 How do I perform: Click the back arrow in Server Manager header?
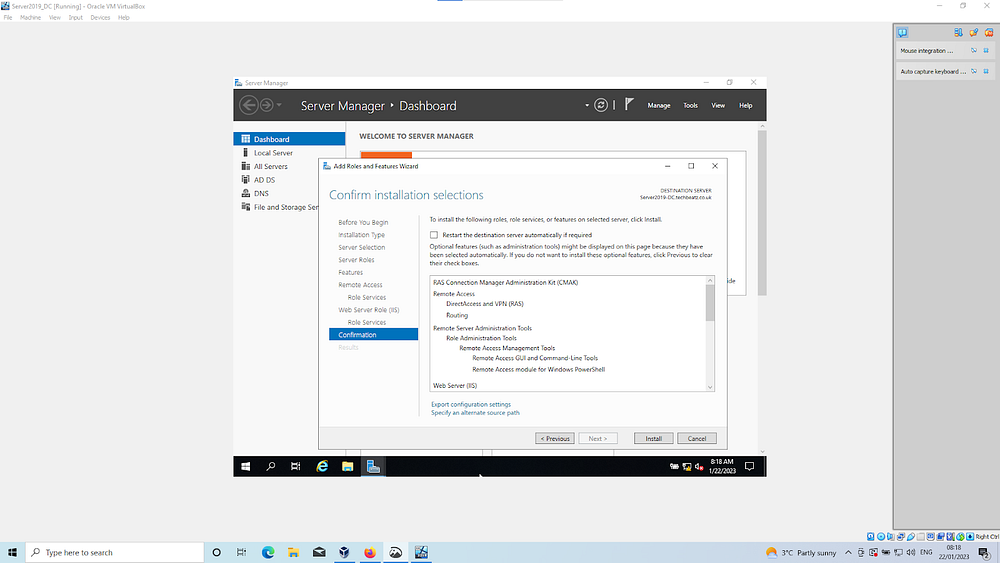[x=249, y=105]
